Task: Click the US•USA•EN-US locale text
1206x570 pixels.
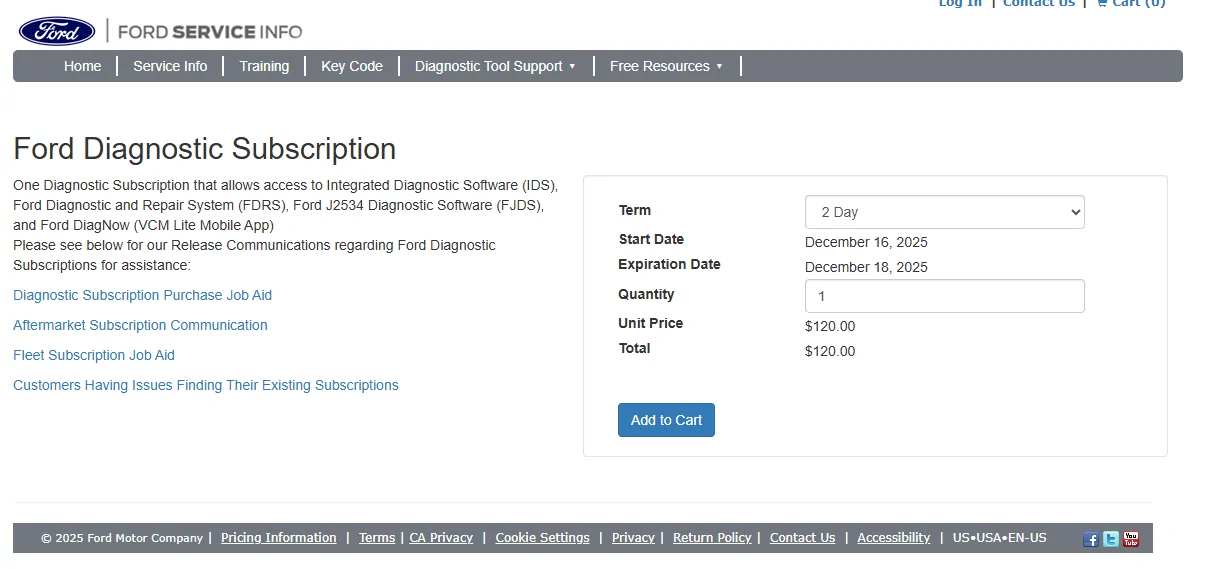Action: tap(1000, 538)
